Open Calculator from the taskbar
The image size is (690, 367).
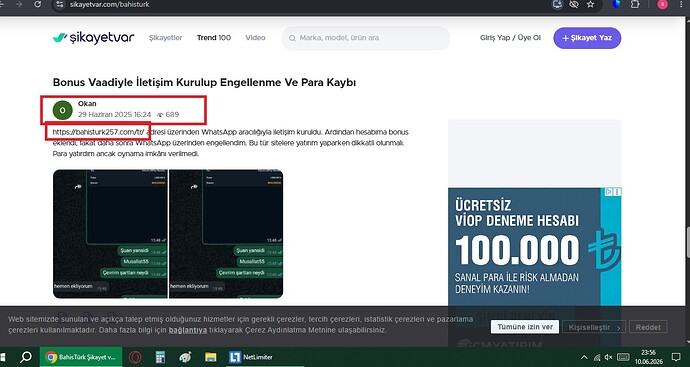tap(160, 357)
